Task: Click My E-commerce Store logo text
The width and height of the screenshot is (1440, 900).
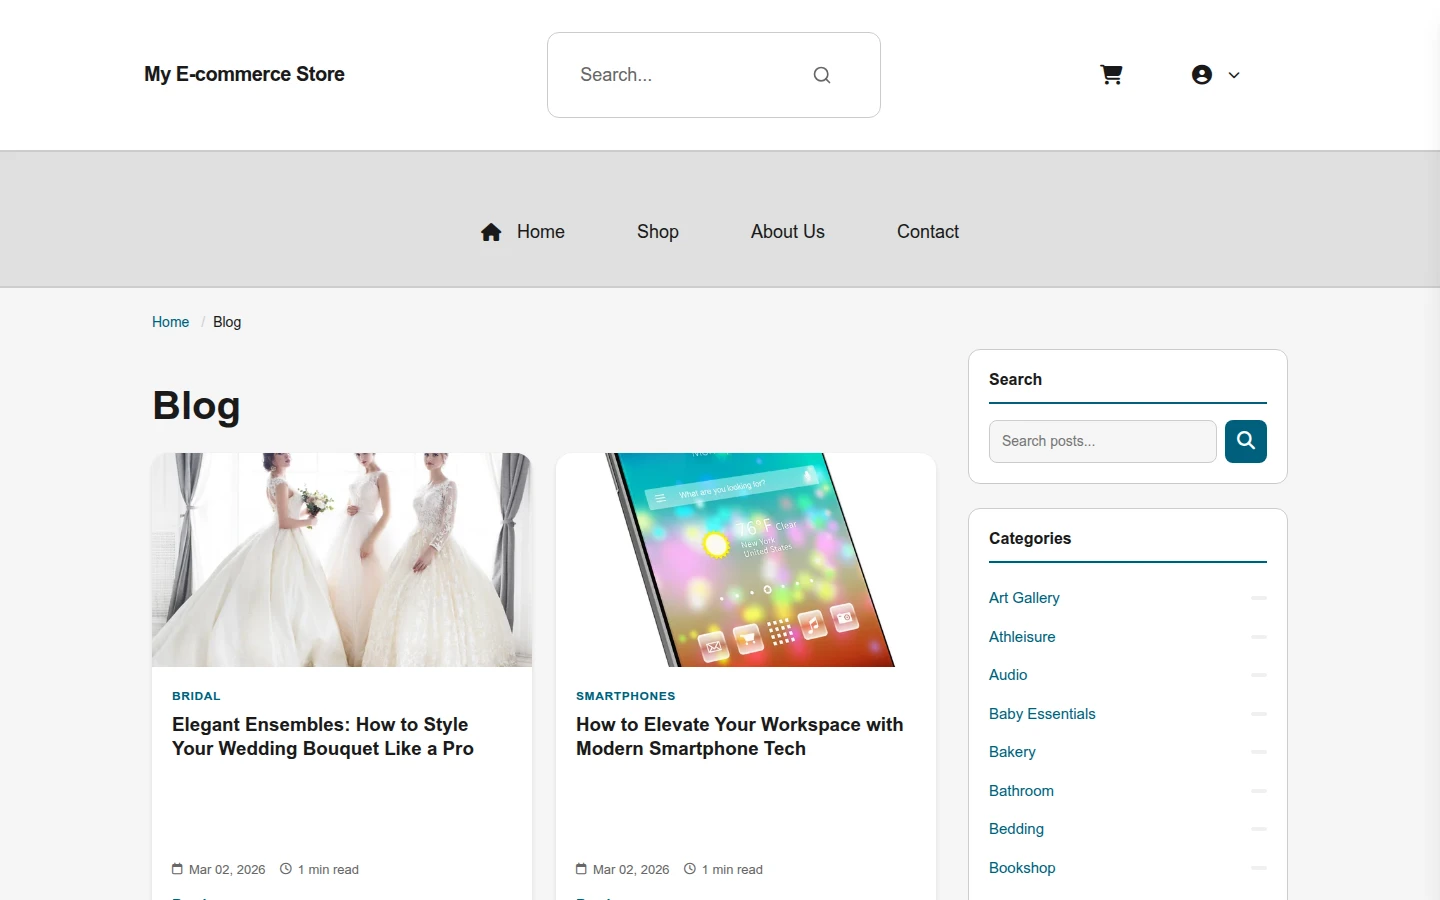Action: 244,74
